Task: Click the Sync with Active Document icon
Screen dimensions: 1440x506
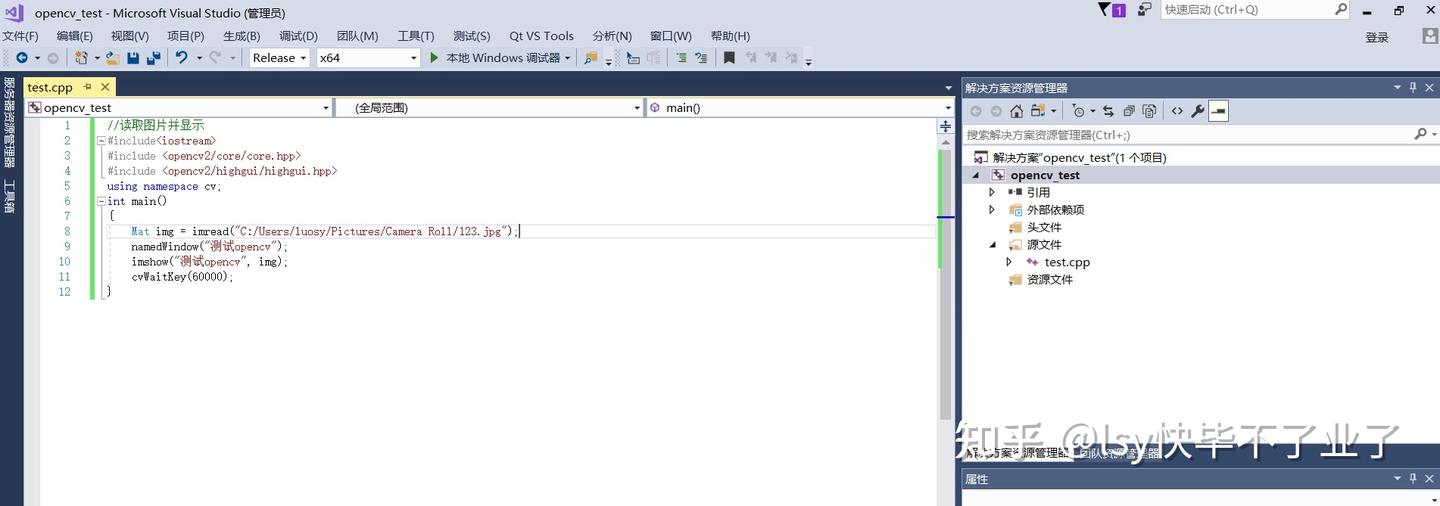Action: (1108, 111)
